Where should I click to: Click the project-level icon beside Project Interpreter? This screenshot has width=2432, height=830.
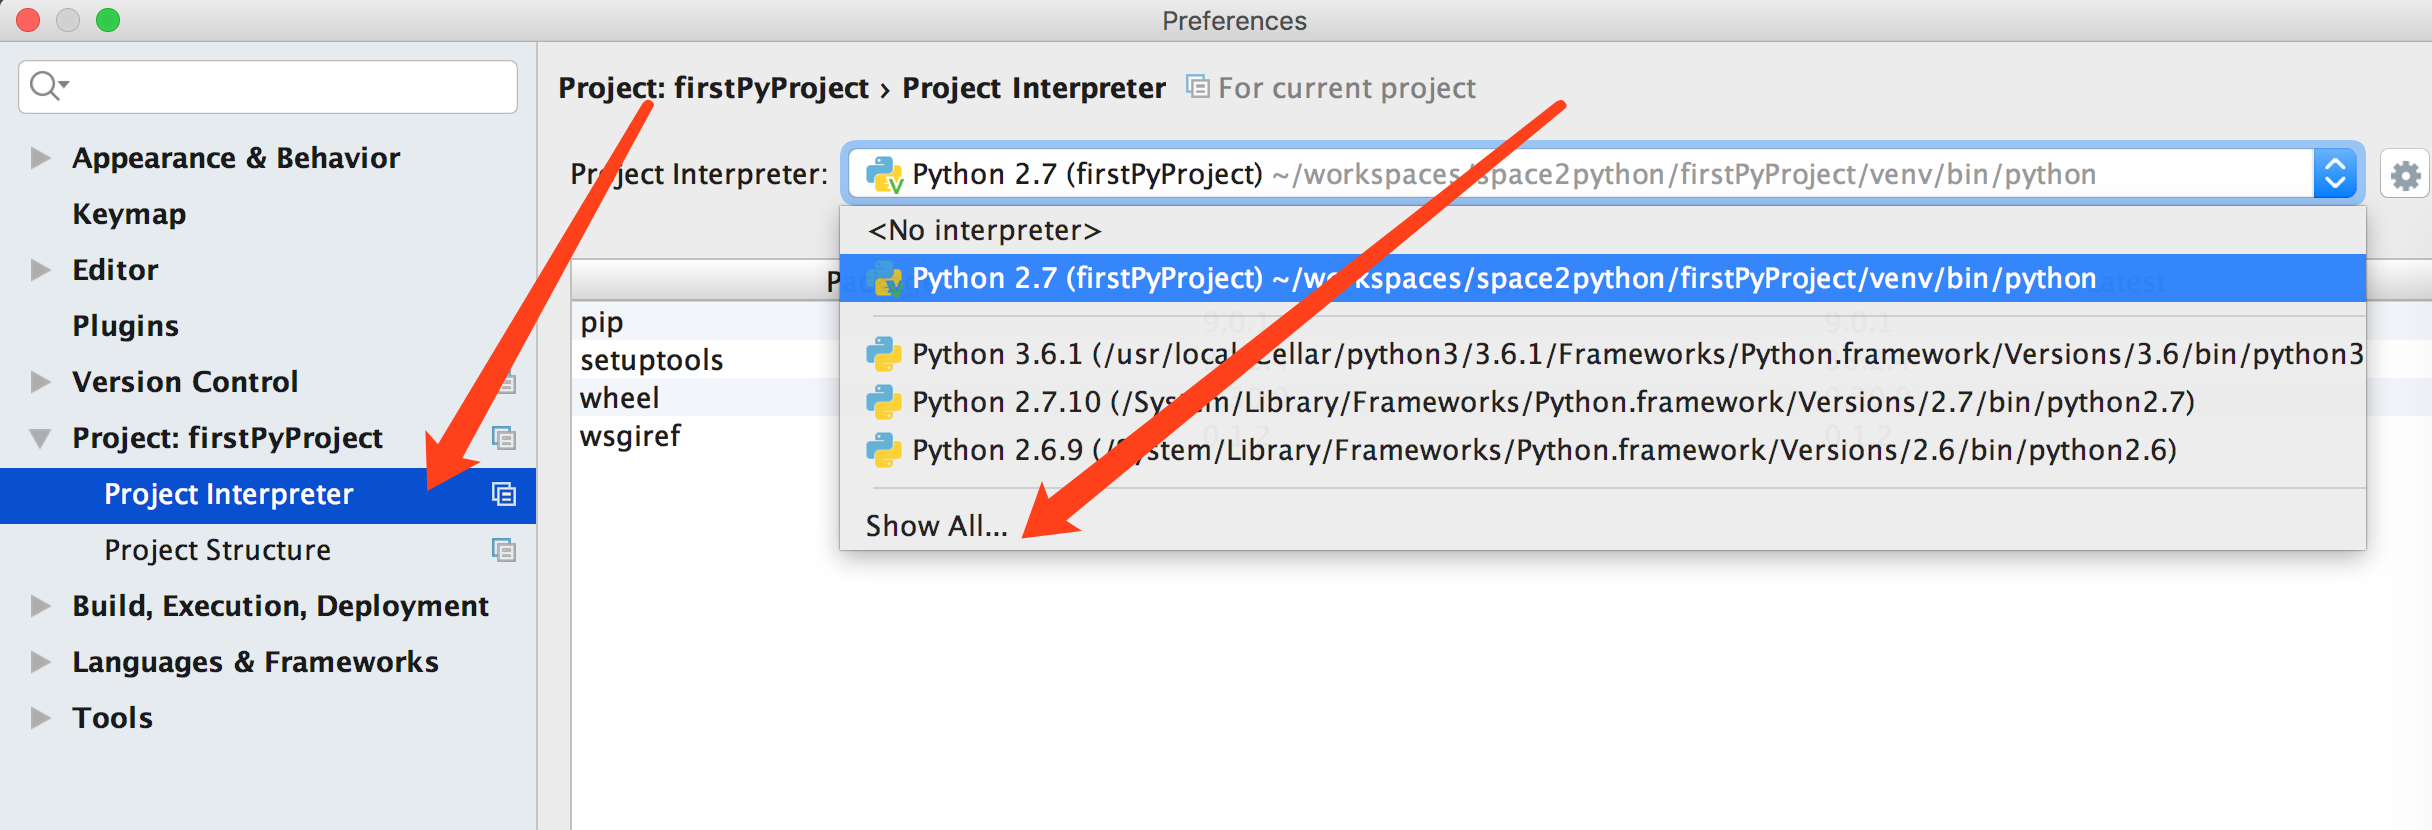pos(504,494)
